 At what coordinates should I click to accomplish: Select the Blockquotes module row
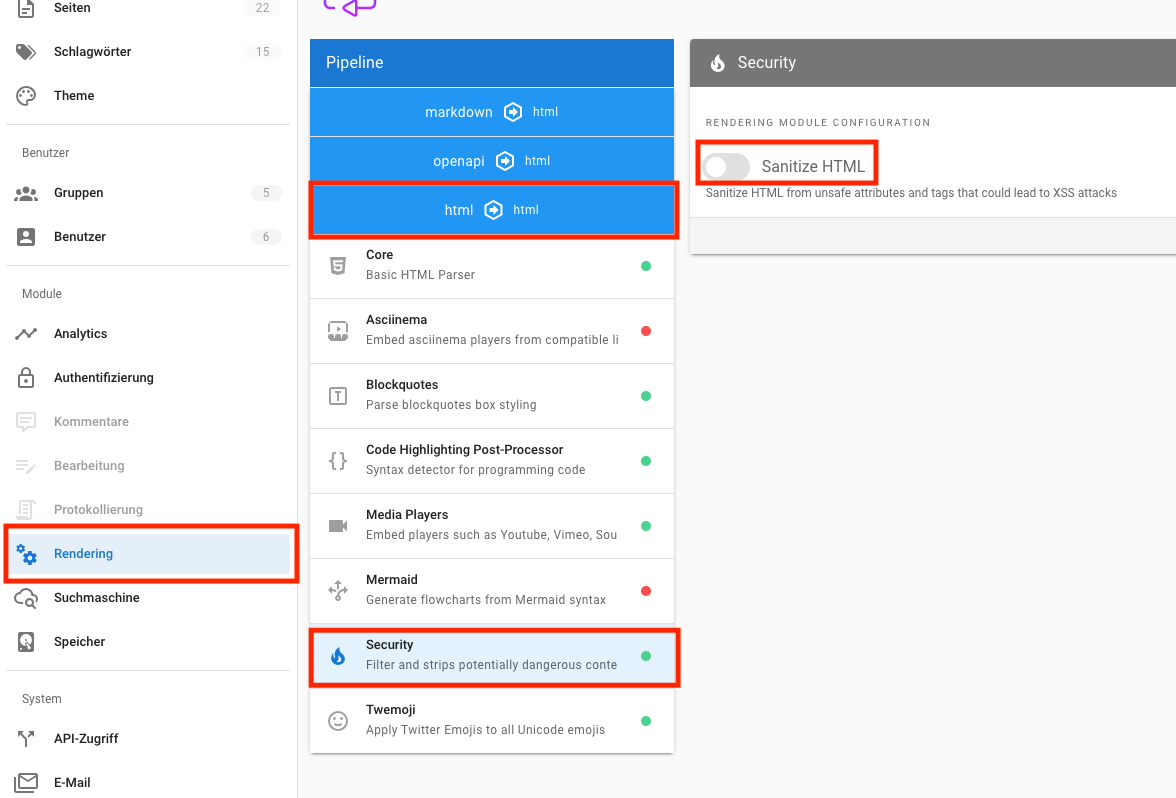coord(492,396)
